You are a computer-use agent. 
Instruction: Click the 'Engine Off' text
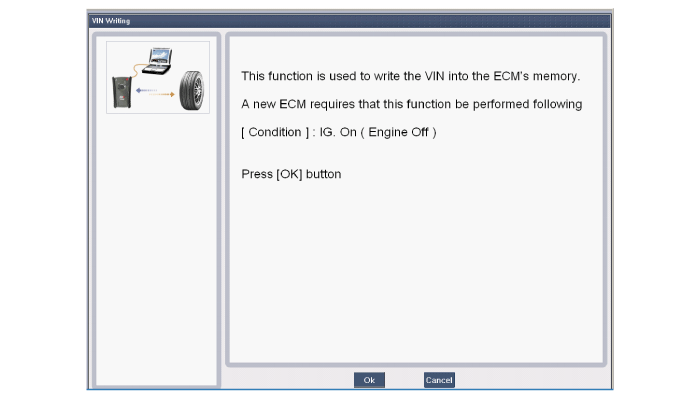coord(398,133)
